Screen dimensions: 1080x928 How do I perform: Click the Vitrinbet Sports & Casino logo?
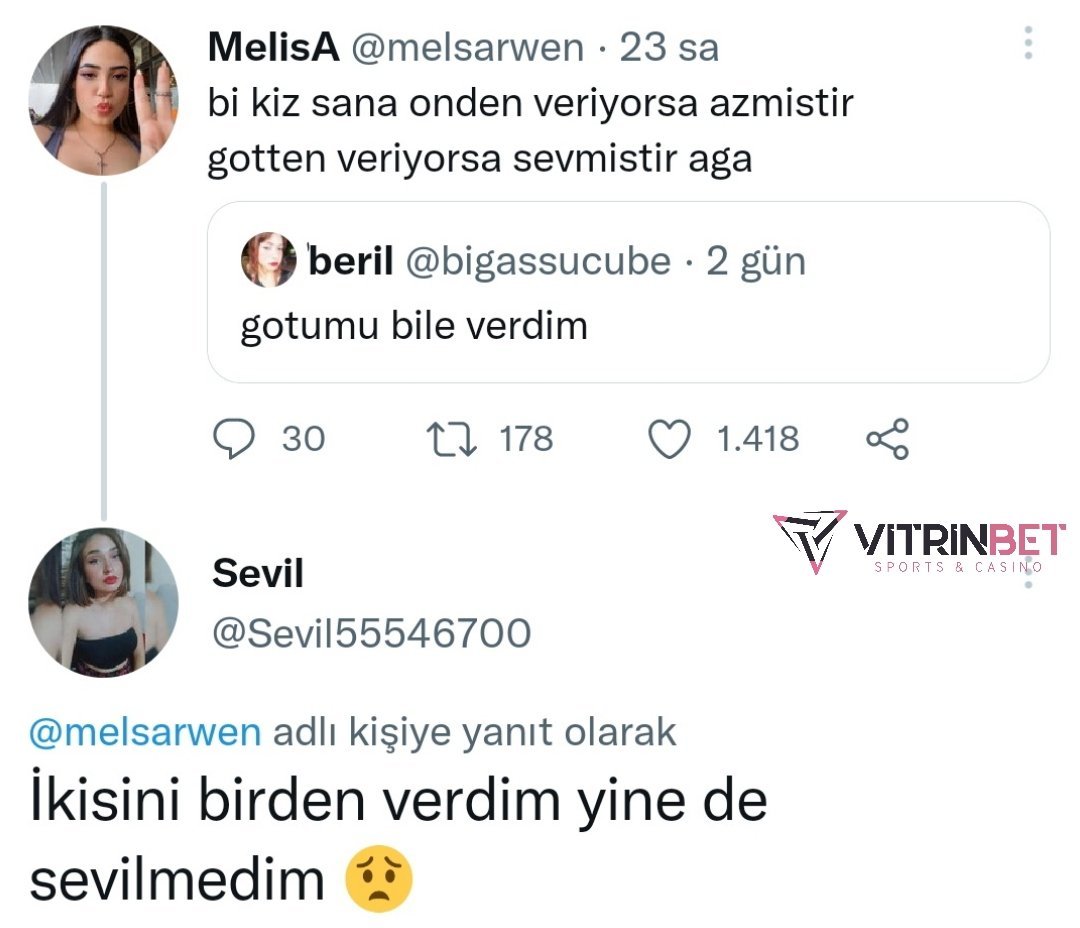click(x=918, y=543)
